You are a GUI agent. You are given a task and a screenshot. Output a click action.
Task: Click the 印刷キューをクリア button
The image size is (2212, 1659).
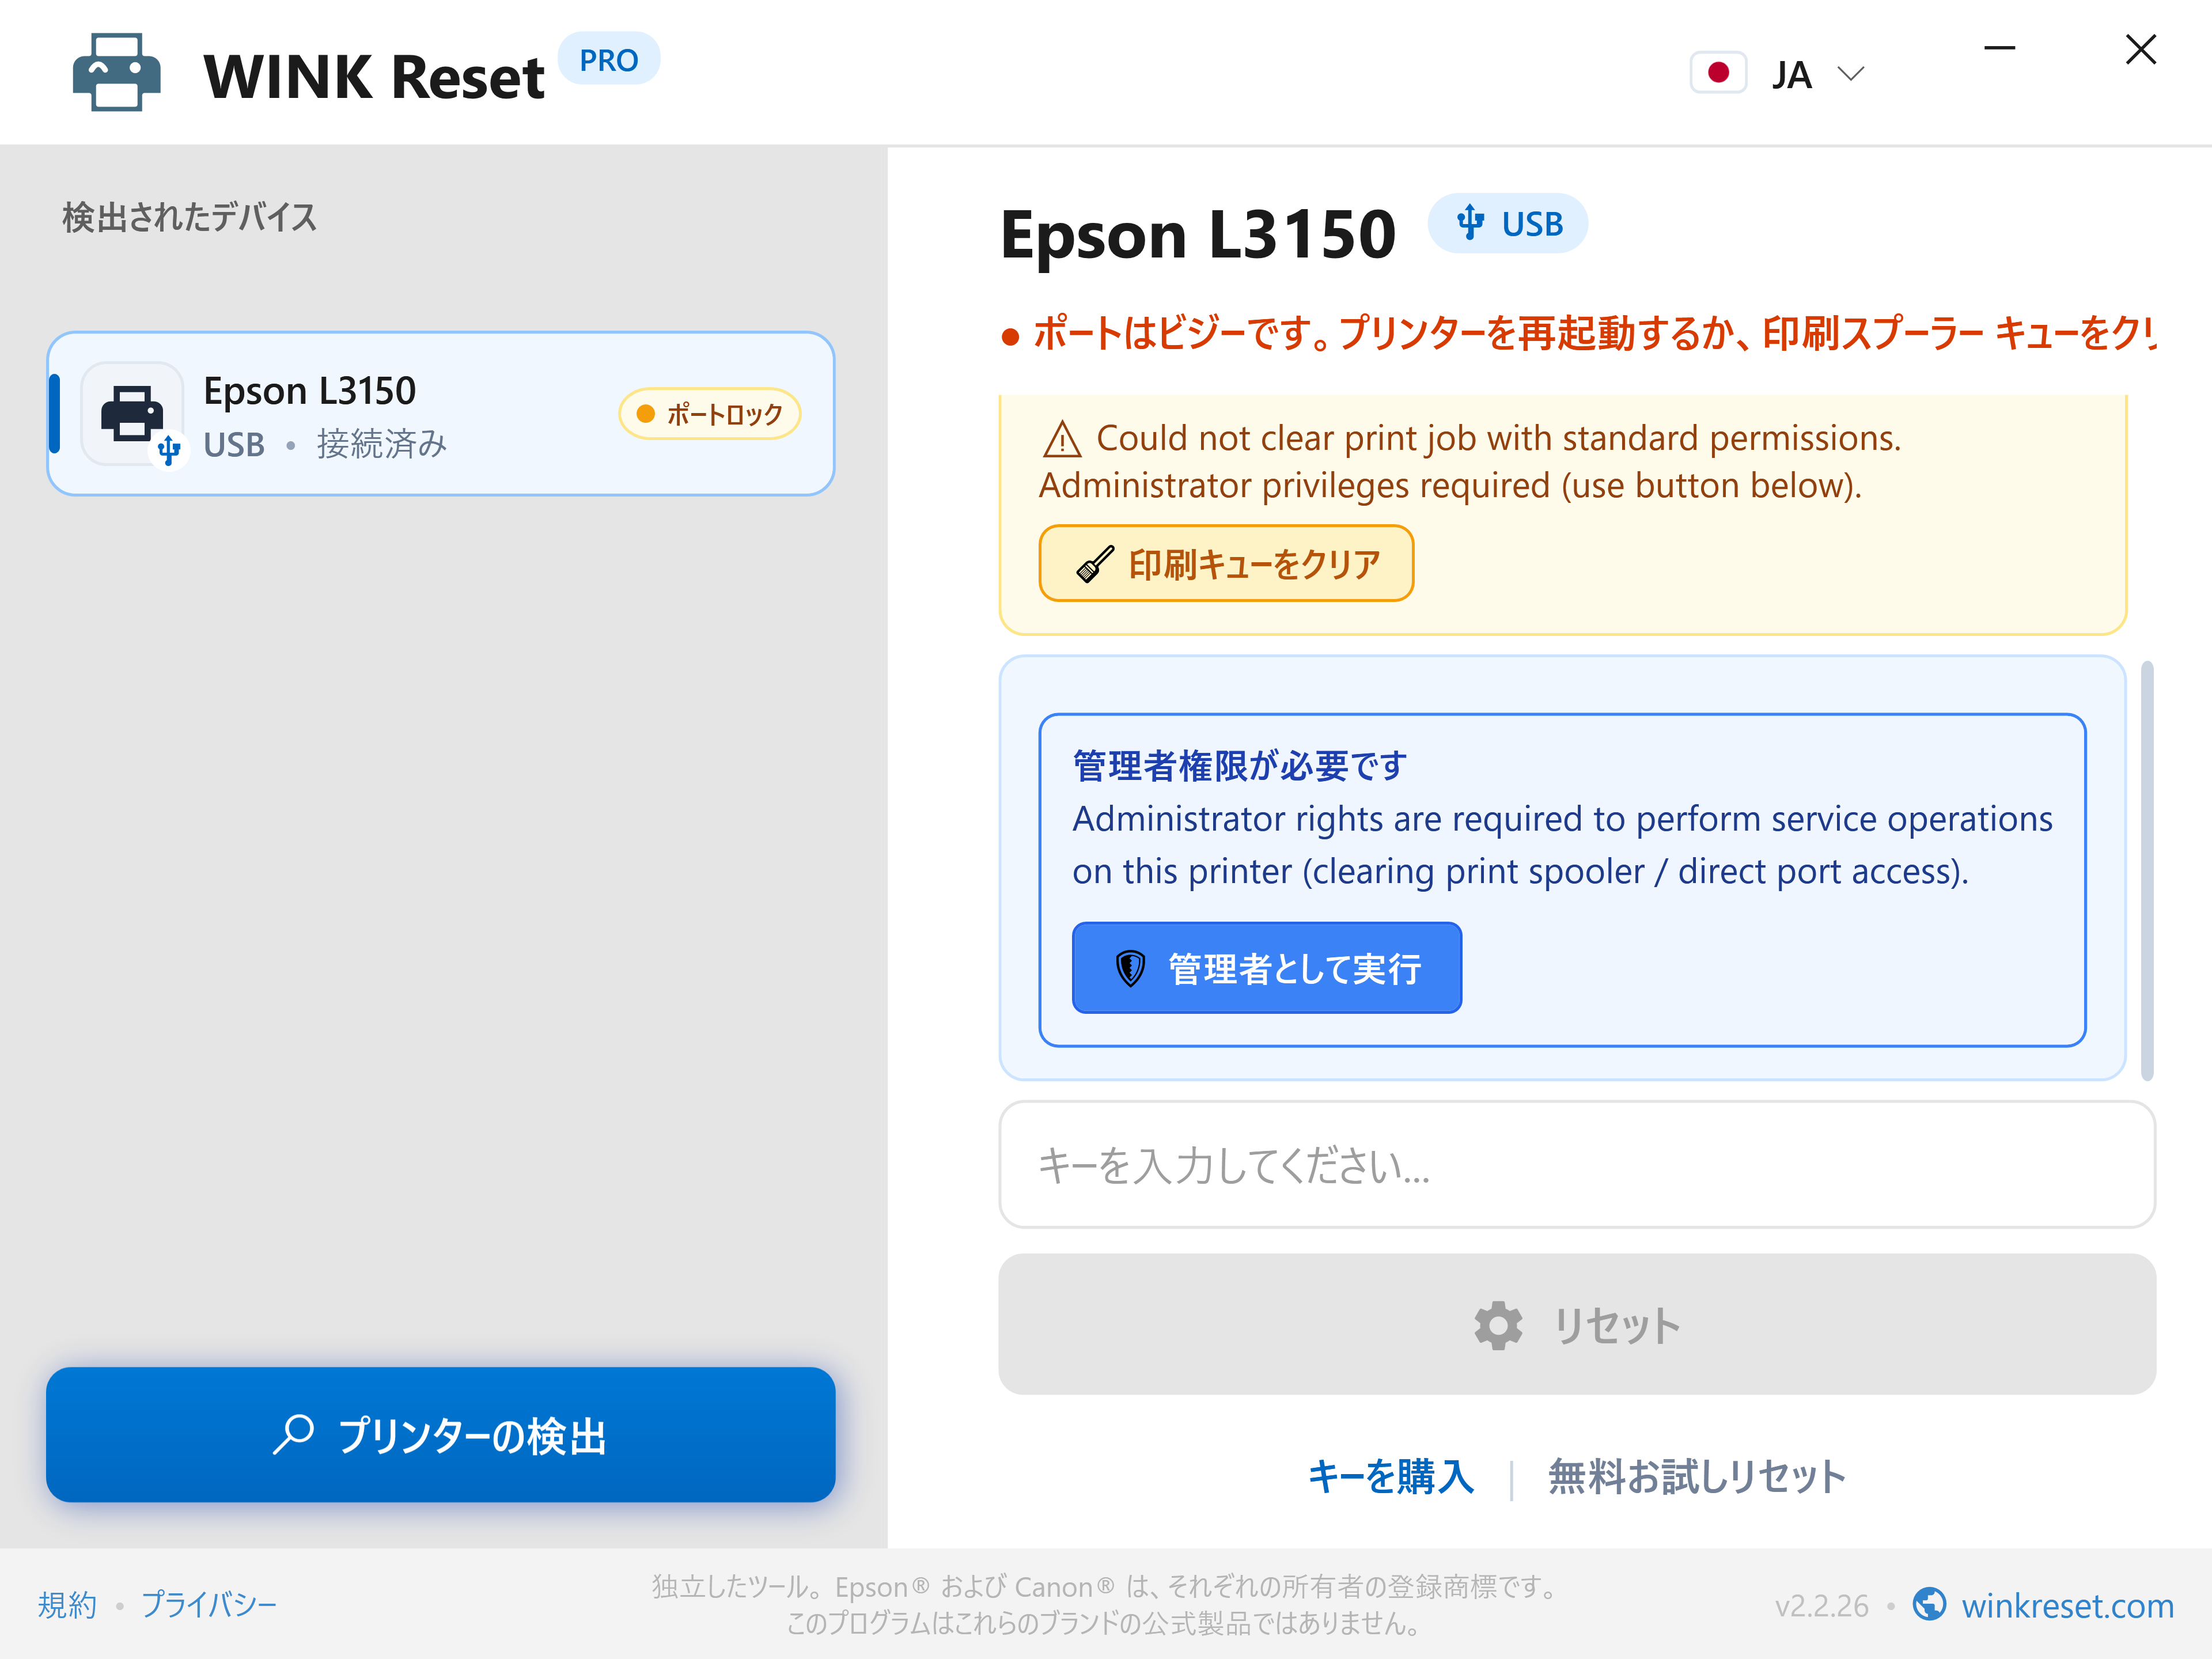click(x=1226, y=564)
